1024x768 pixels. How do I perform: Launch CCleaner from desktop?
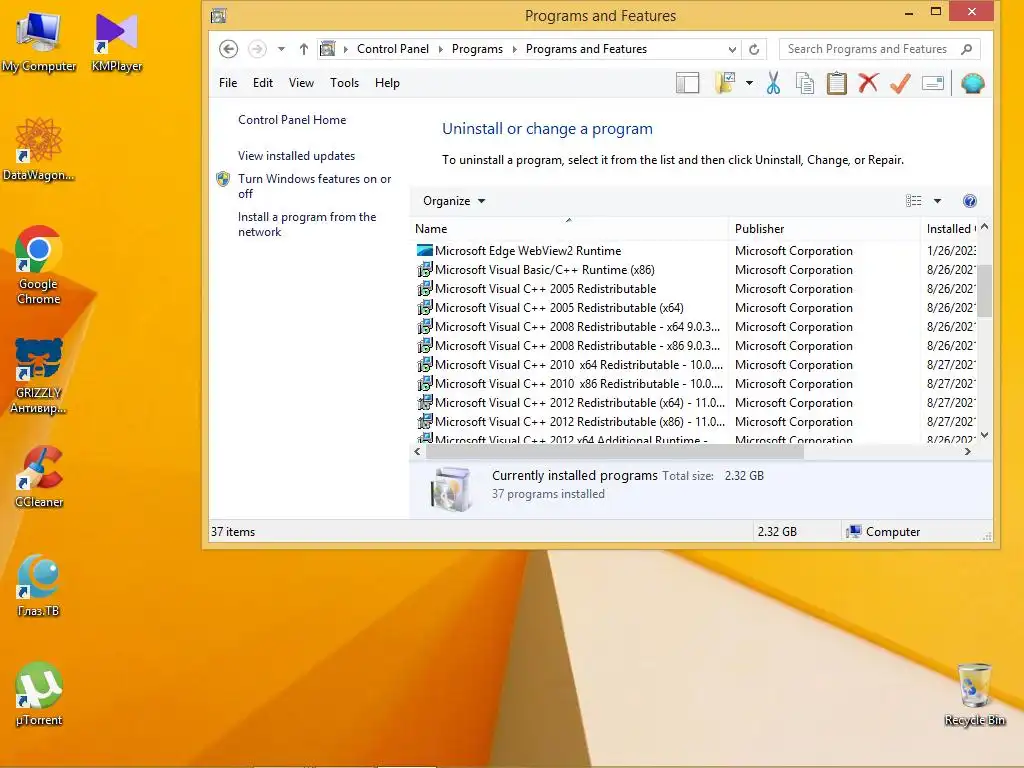click(x=39, y=477)
